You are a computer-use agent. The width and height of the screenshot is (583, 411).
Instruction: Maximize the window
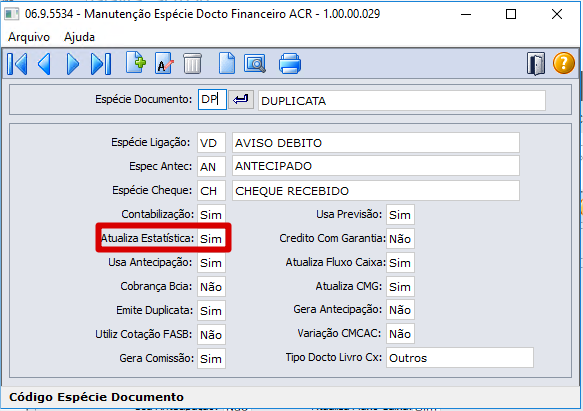click(511, 14)
